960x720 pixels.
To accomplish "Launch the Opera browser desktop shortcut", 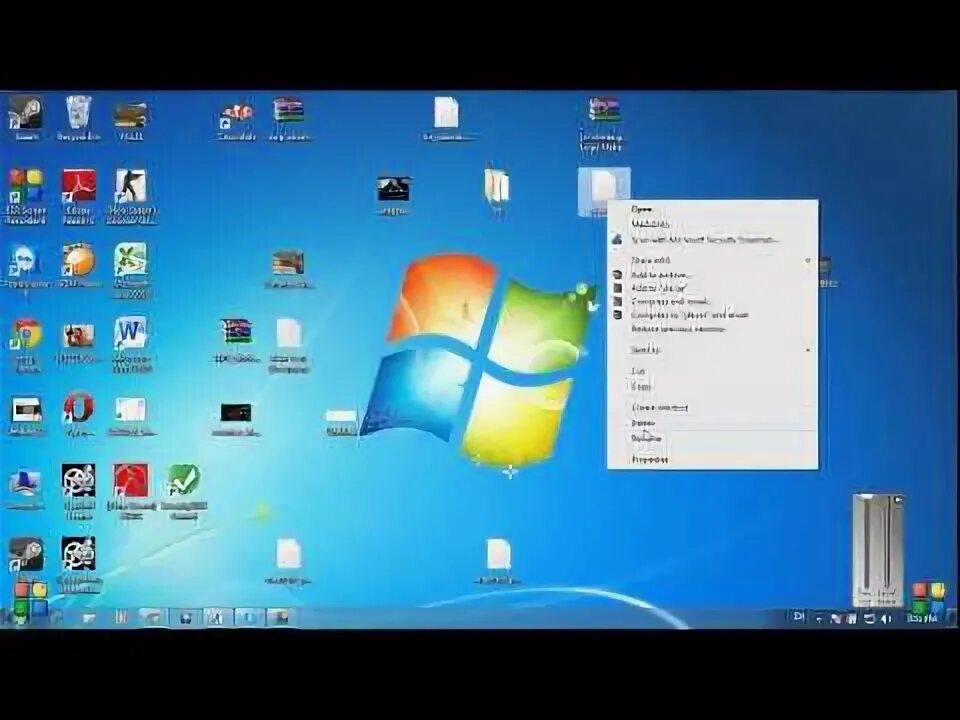I will coord(78,413).
